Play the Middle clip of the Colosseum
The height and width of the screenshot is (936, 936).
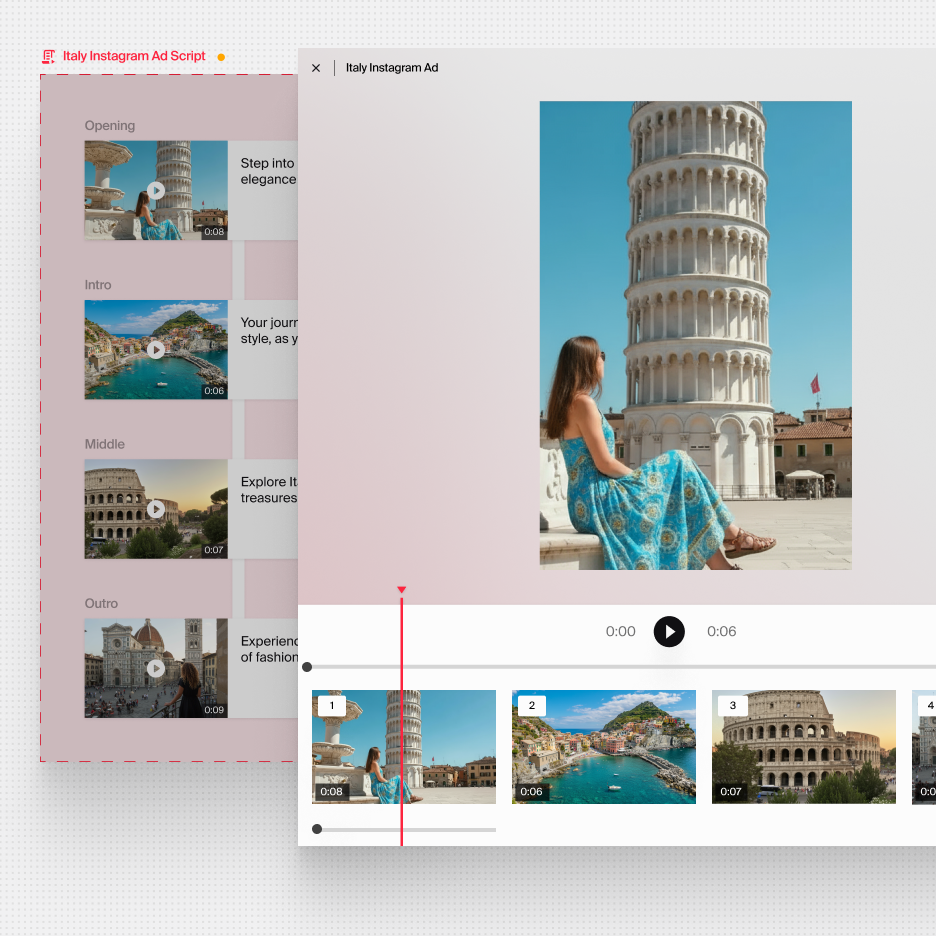tap(156, 509)
